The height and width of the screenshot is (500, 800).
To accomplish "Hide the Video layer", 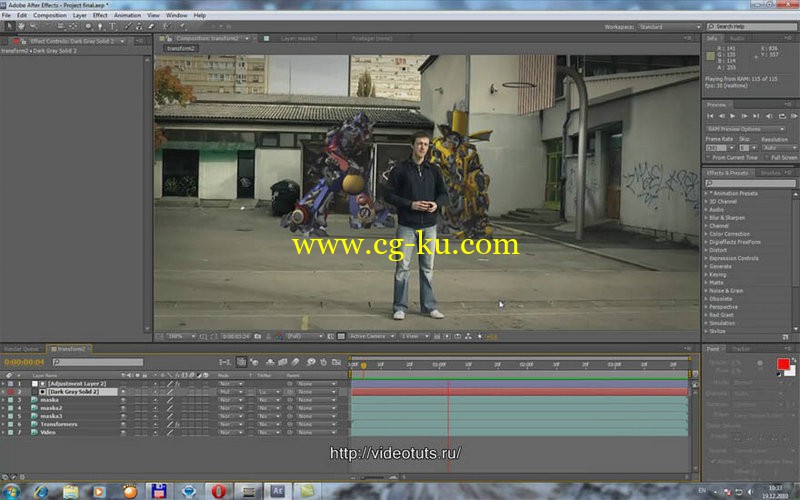I will 123,433.
